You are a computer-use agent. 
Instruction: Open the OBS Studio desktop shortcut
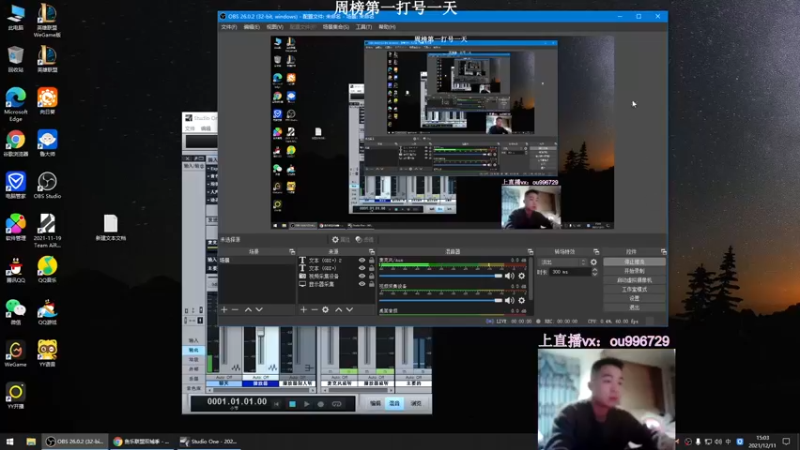[47, 185]
